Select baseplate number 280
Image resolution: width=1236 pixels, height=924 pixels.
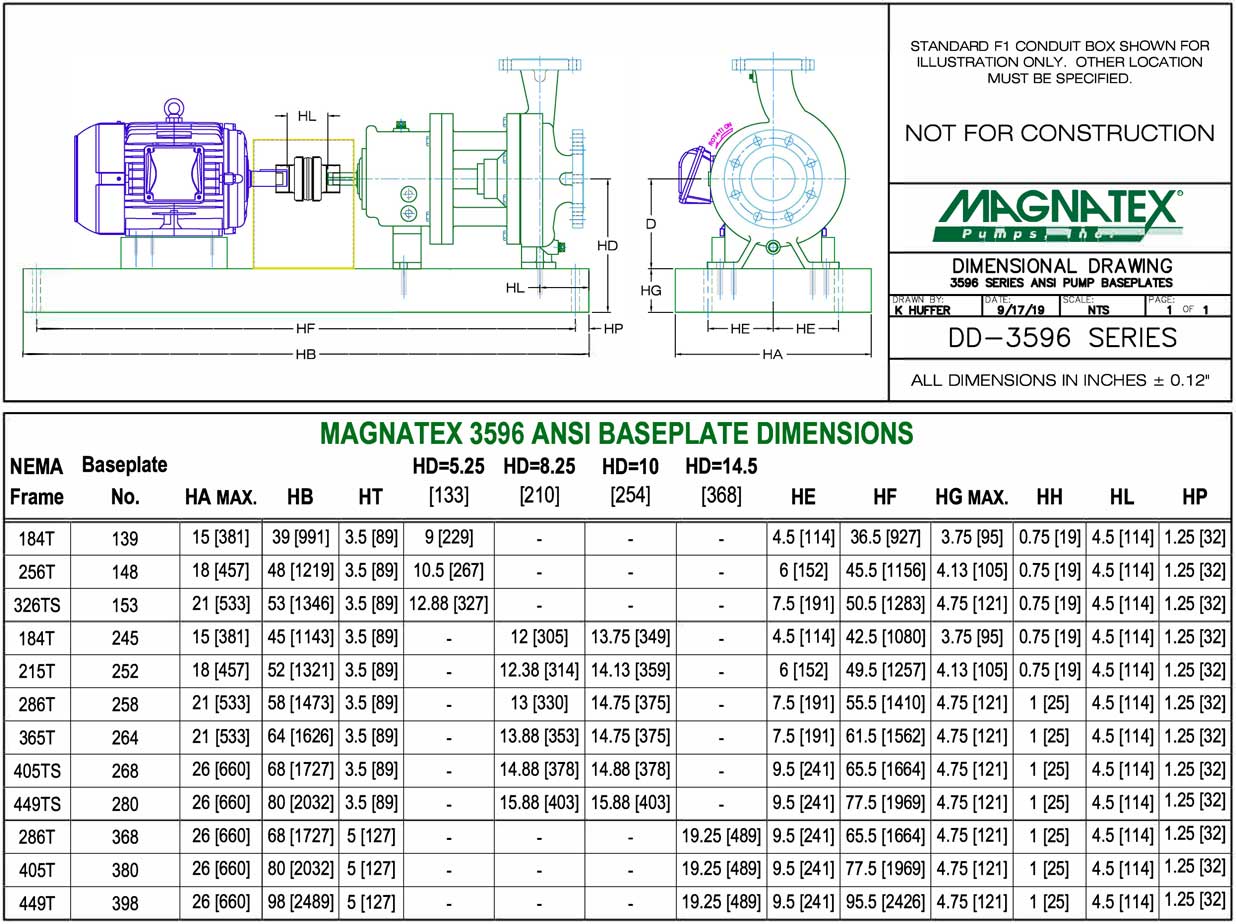click(x=125, y=804)
